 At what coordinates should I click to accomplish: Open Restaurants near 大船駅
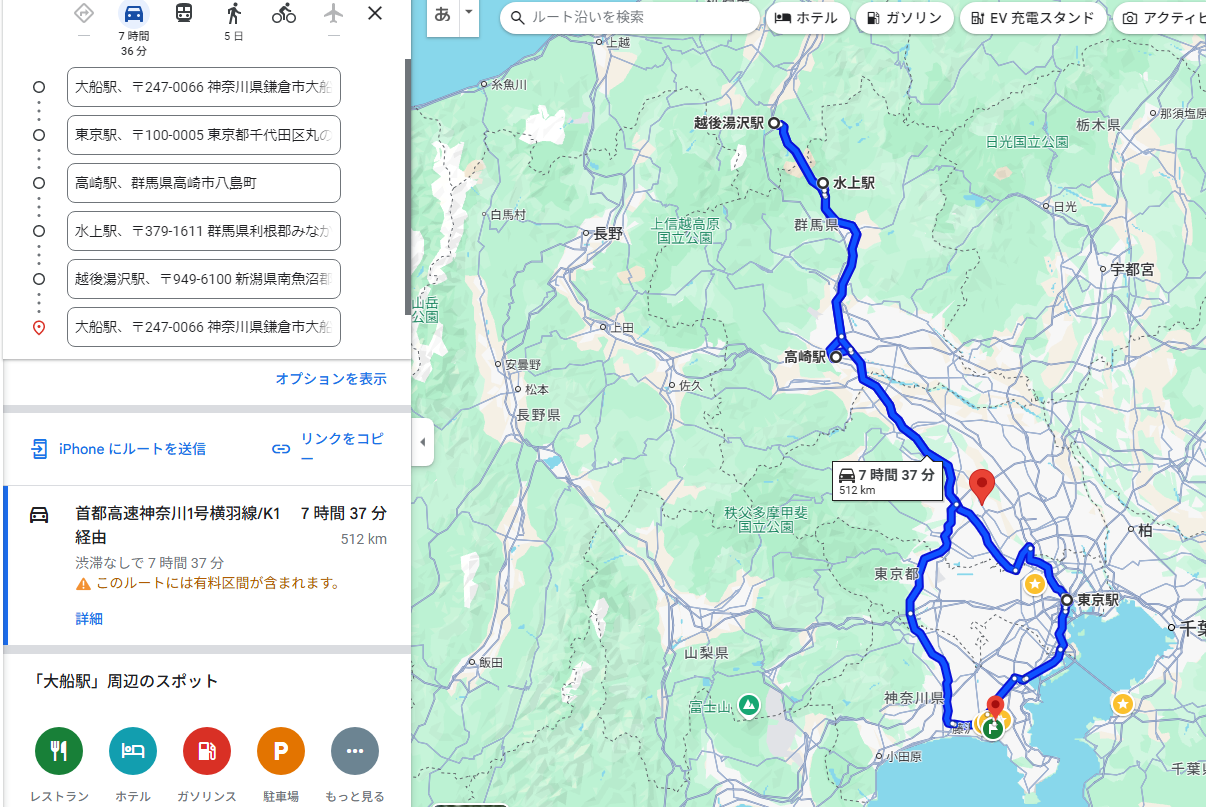[x=59, y=751]
